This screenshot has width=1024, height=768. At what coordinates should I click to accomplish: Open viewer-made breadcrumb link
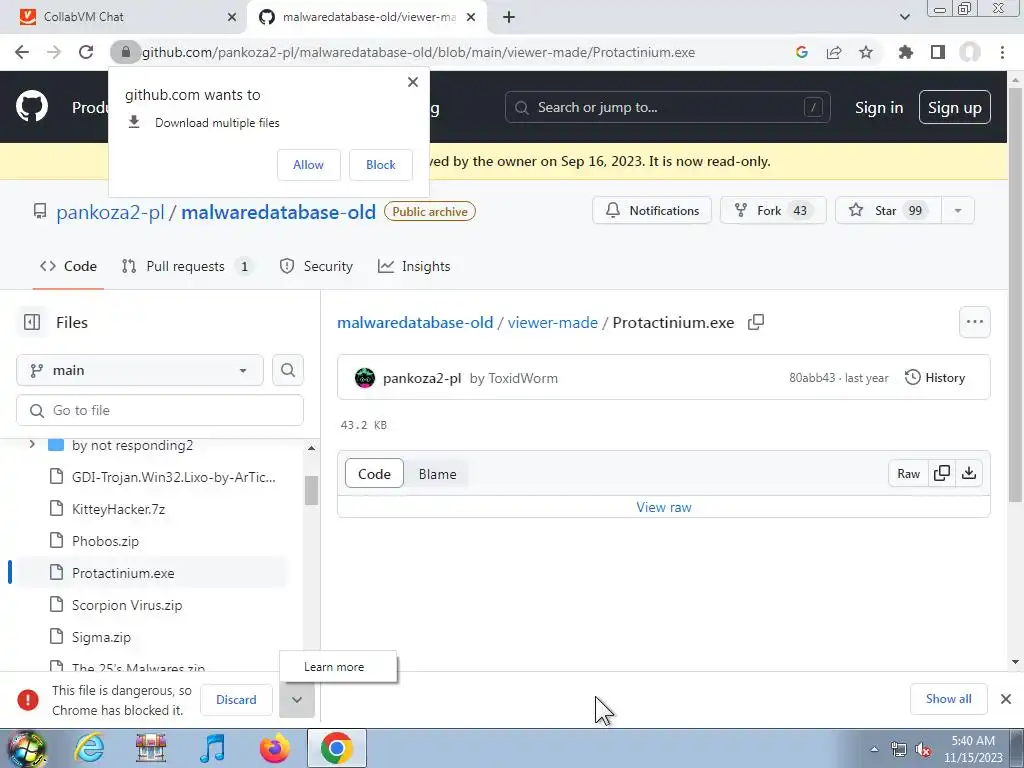pyautogui.click(x=552, y=323)
